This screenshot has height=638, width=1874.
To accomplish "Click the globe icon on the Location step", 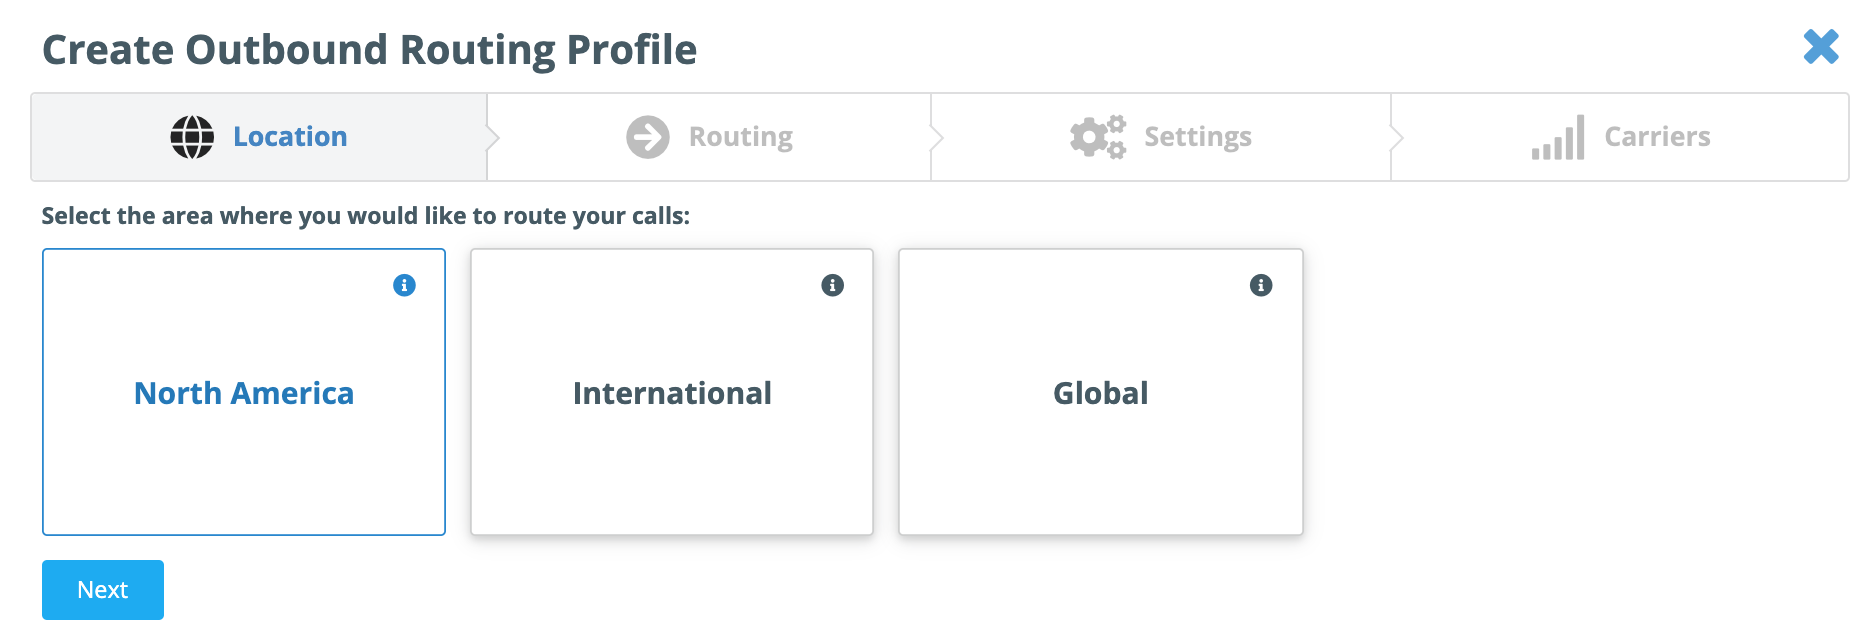I will pyautogui.click(x=192, y=137).
